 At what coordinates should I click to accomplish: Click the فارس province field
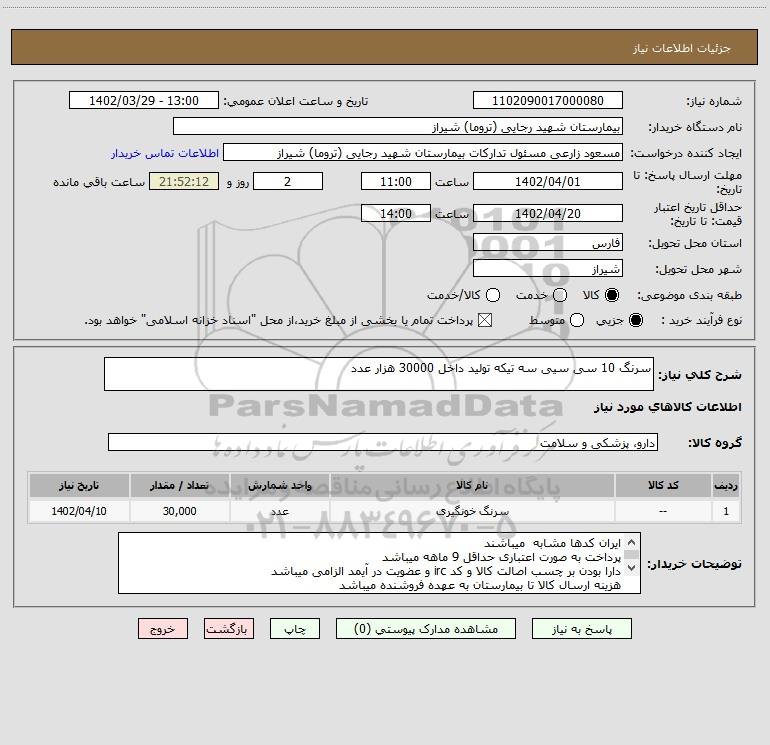point(548,242)
